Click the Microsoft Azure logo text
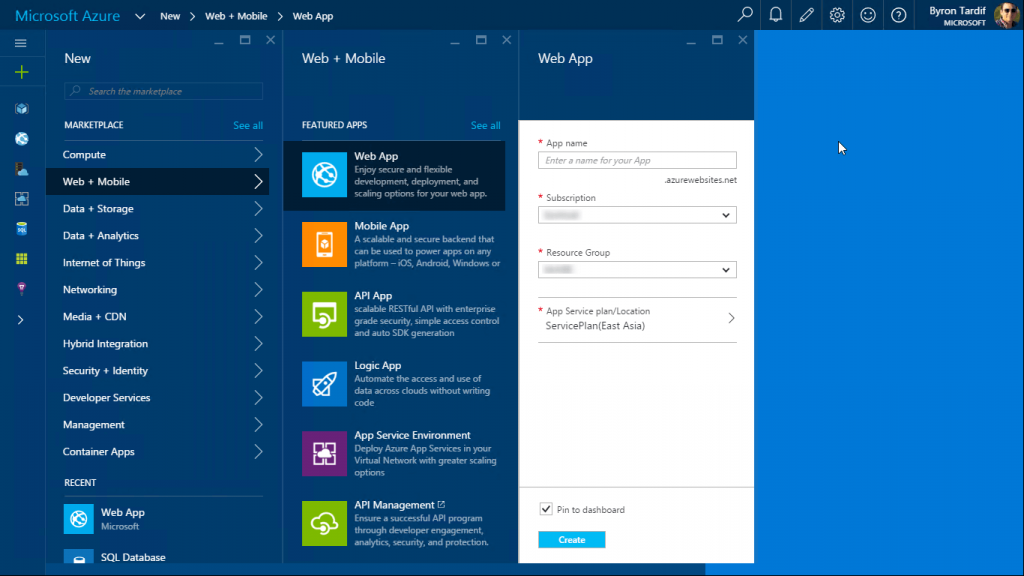 [x=67, y=16]
